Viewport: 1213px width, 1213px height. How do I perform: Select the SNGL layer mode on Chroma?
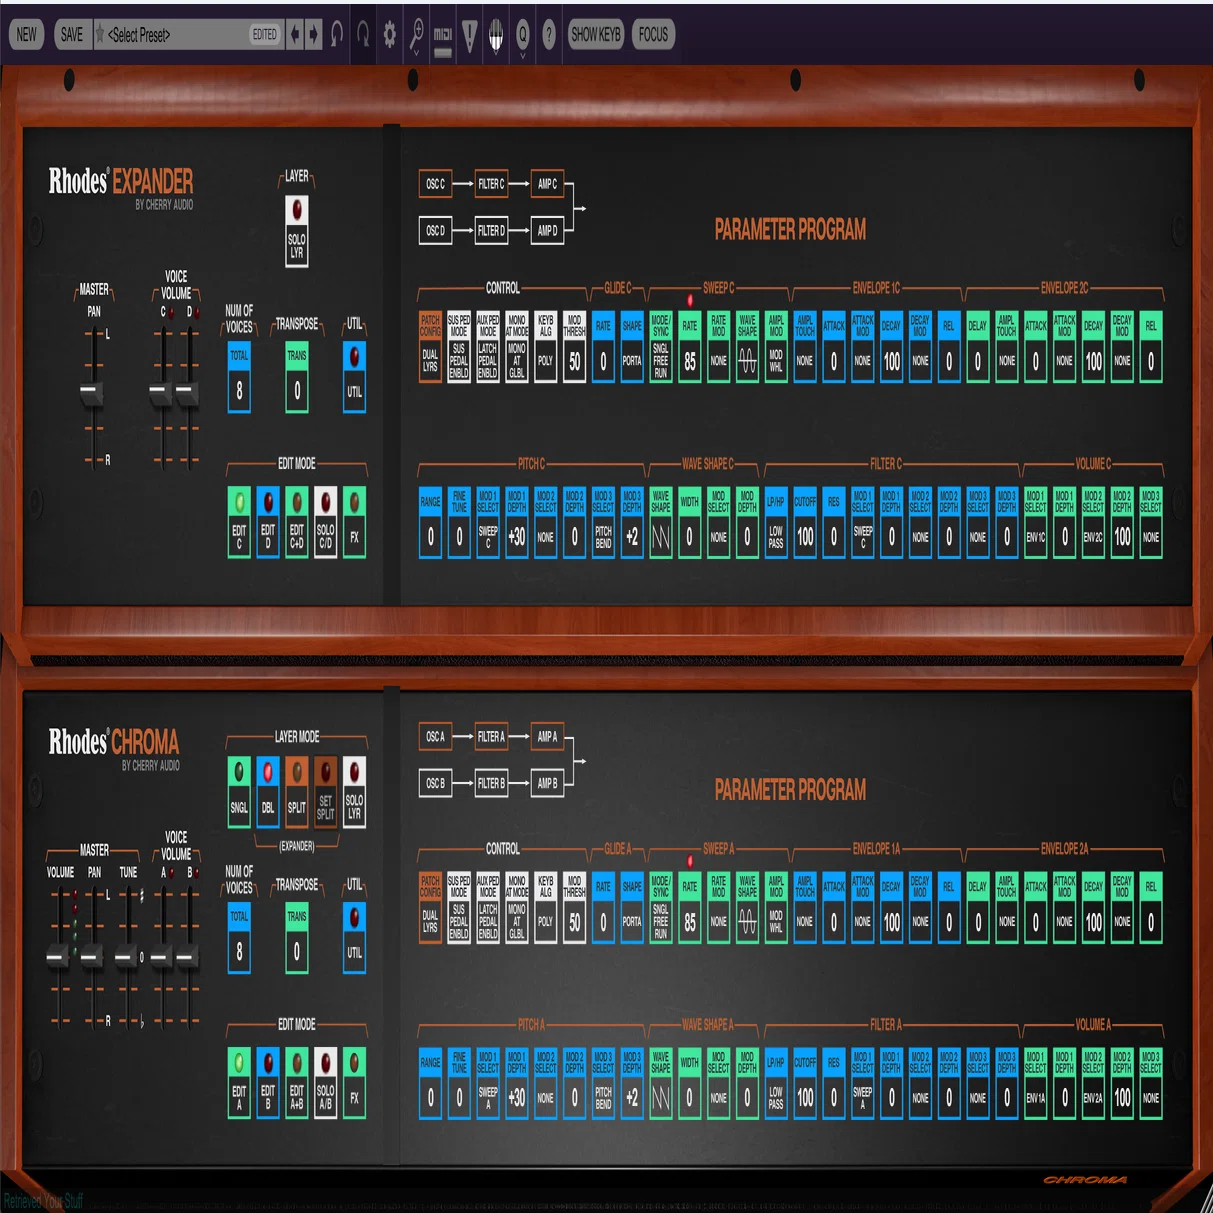click(239, 791)
